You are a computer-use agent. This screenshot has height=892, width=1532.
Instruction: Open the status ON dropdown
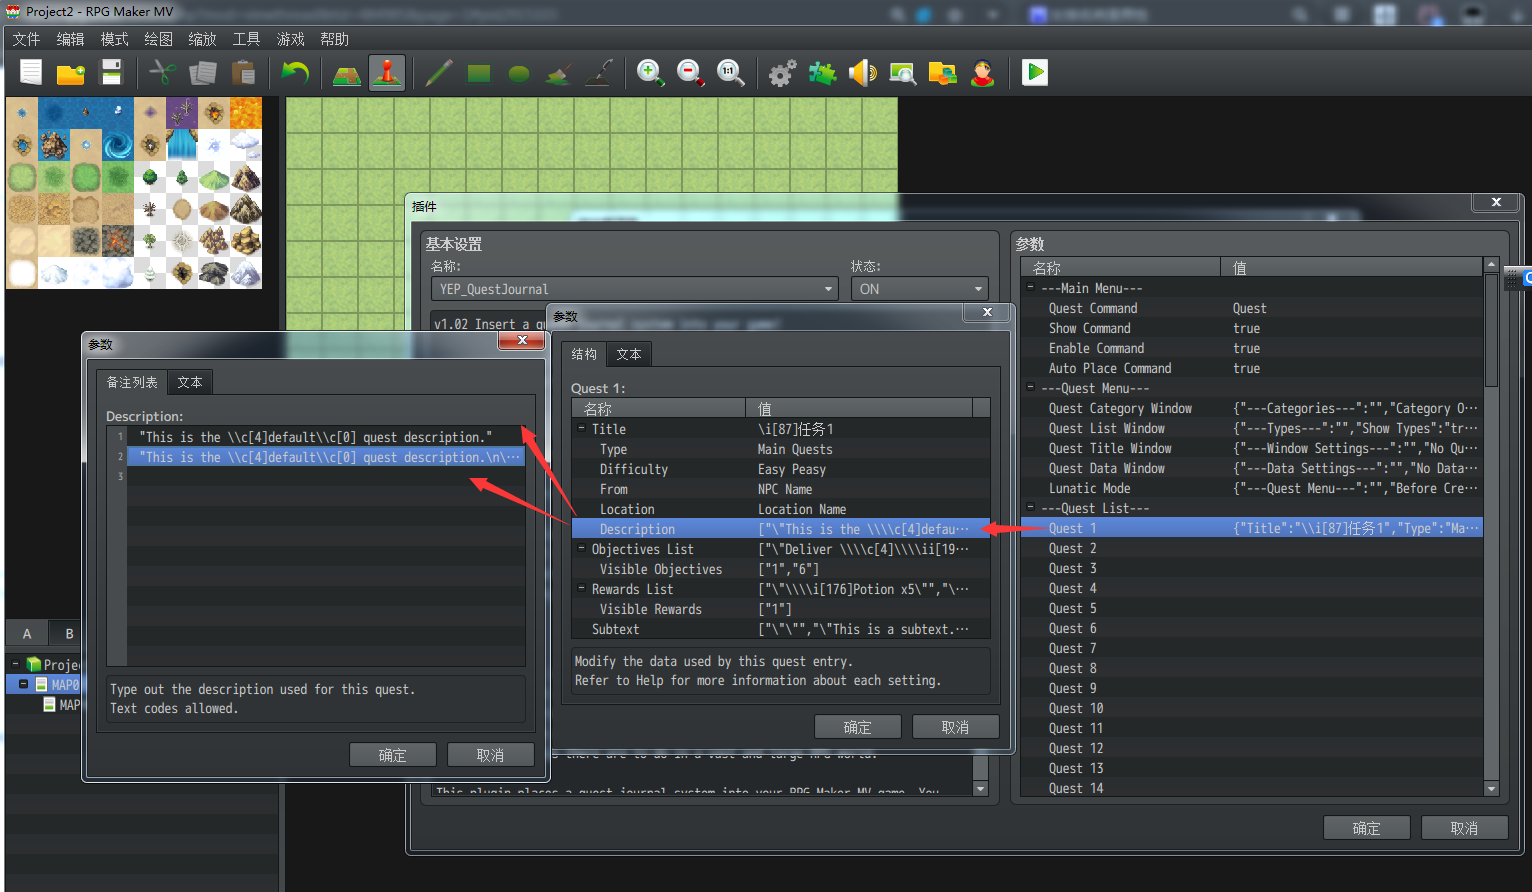click(919, 289)
